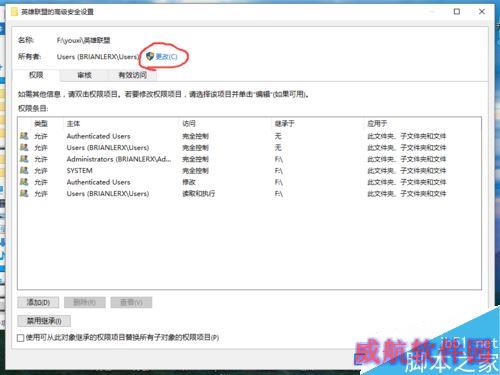Select the Users entry with 读取和执行 access
Image resolution: width=500 pixels, height=375 pixels.
coord(249,194)
